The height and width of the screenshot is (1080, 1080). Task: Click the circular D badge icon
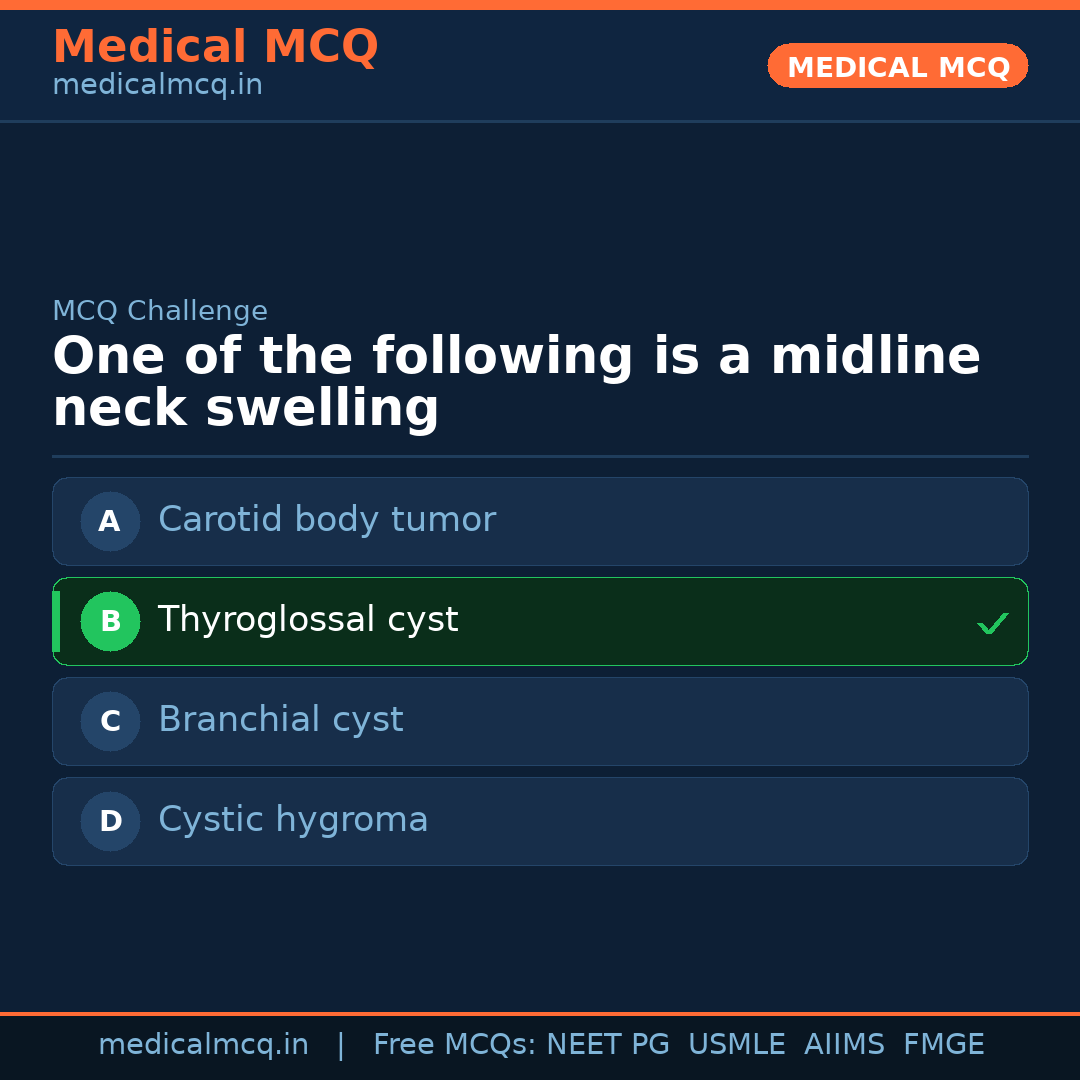(x=110, y=821)
